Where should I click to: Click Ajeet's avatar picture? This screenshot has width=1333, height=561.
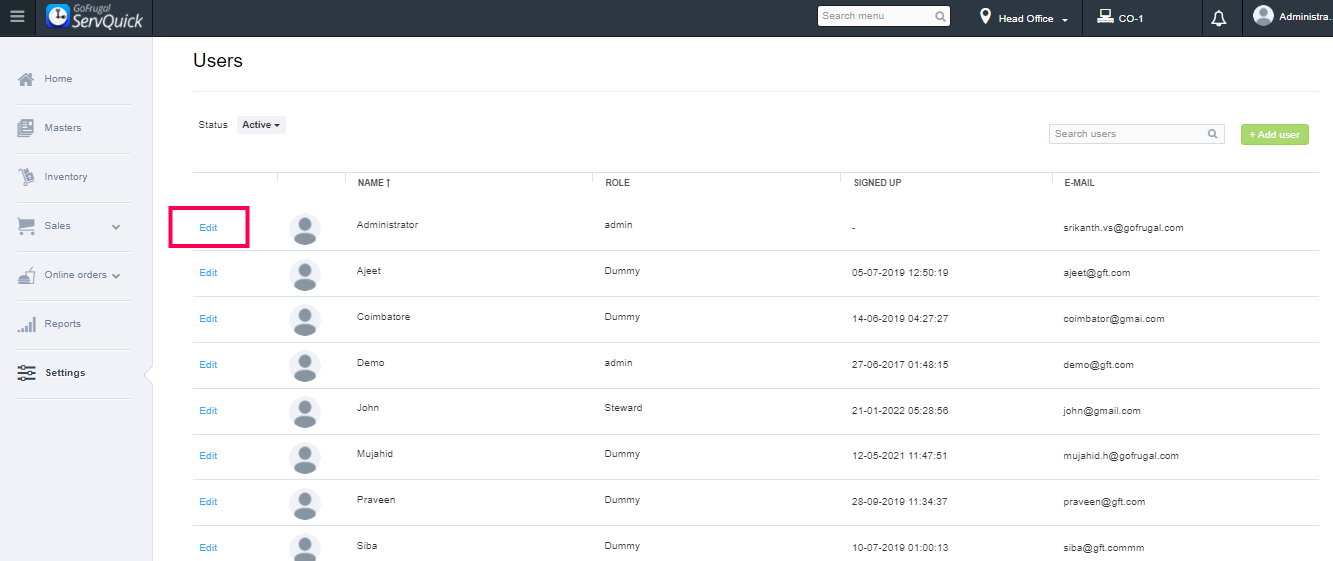[x=305, y=275]
